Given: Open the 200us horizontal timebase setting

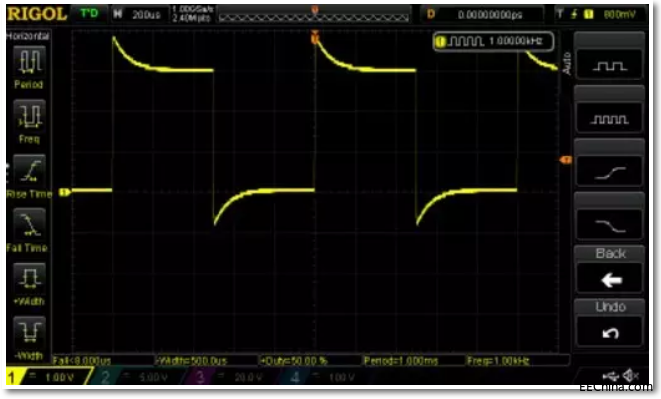Looking at the screenshot, I should point(146,15).
